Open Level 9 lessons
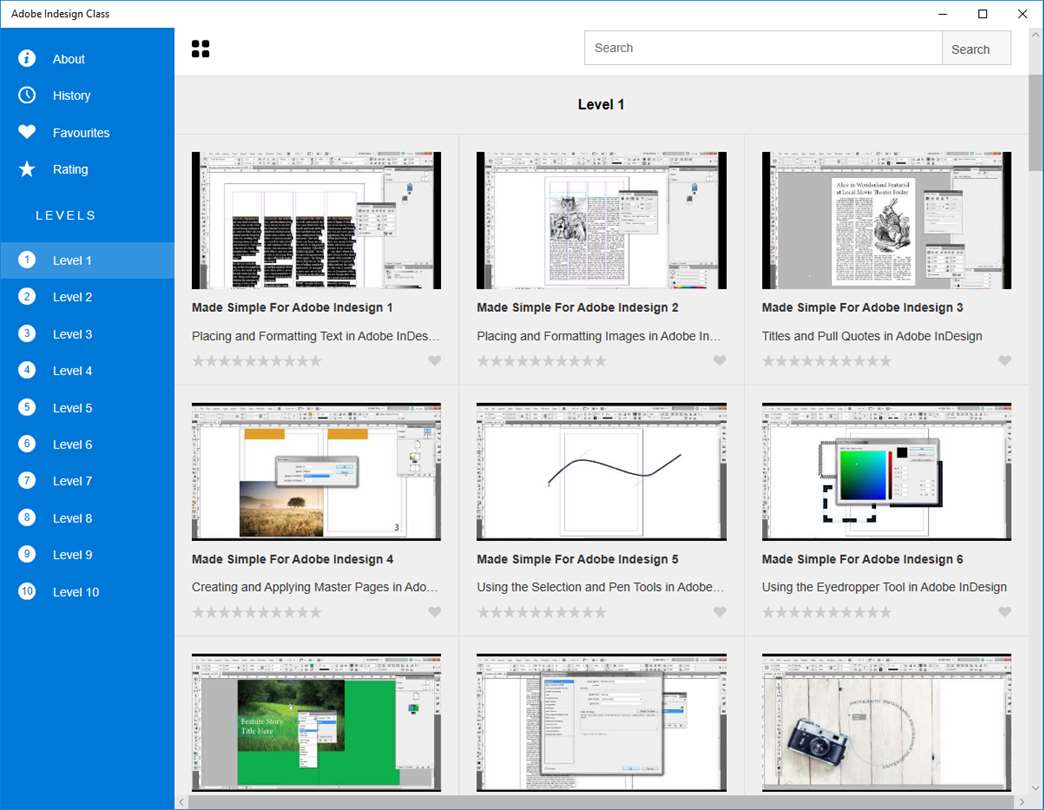Image resolution: width=1044 pixels, height=810 pixels. click(87, 555)
